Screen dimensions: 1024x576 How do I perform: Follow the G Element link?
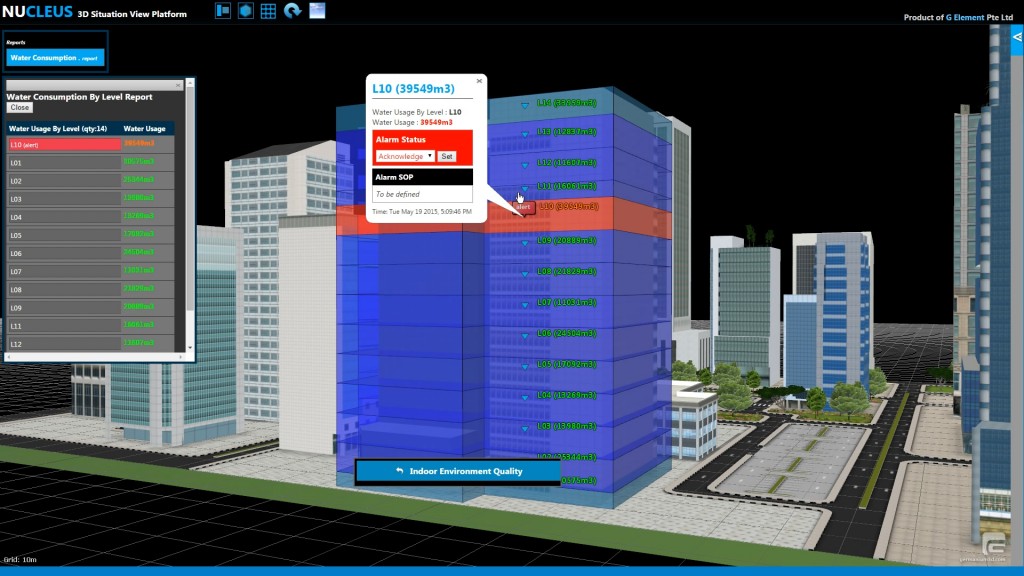(965, 17)
